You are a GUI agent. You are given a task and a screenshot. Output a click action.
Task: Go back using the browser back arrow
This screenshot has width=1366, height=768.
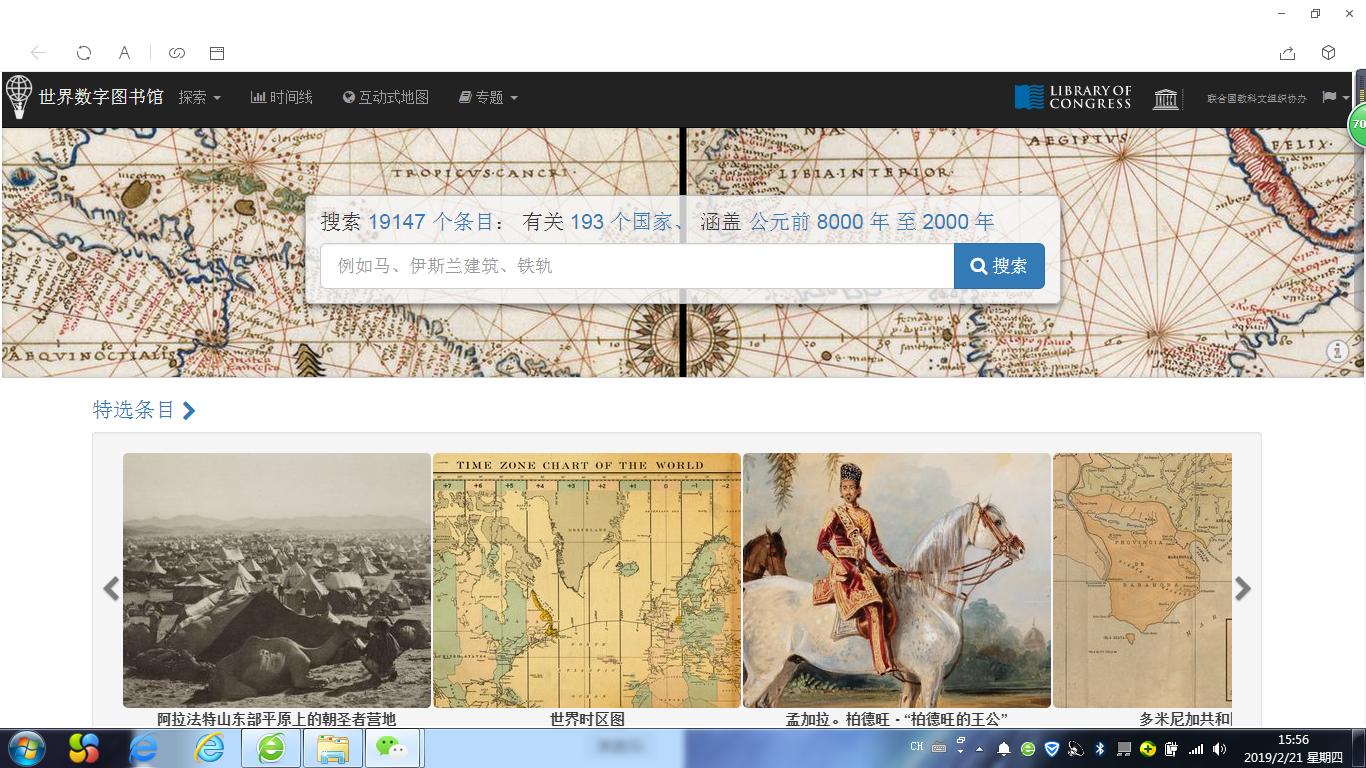point(39,53)
